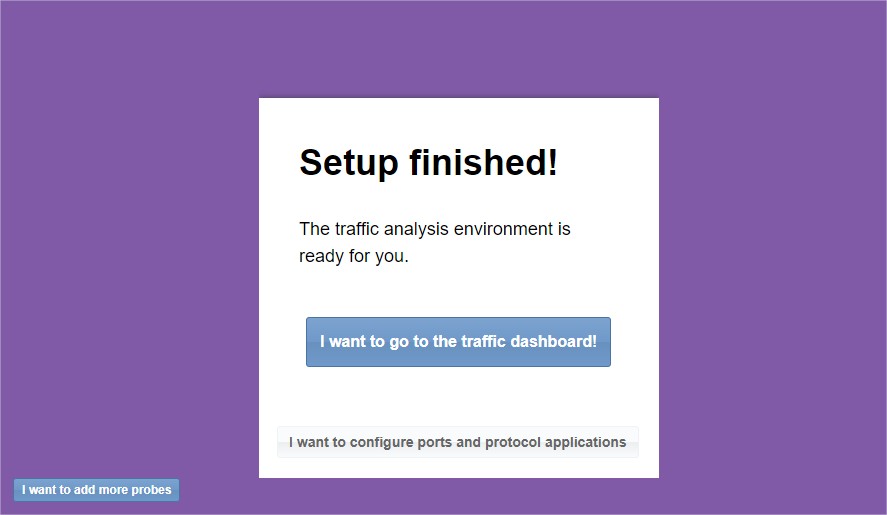Viewport: 887px width, 515px height.
Task: Click the word "finished!" in the heading
Action: (483, 162)
